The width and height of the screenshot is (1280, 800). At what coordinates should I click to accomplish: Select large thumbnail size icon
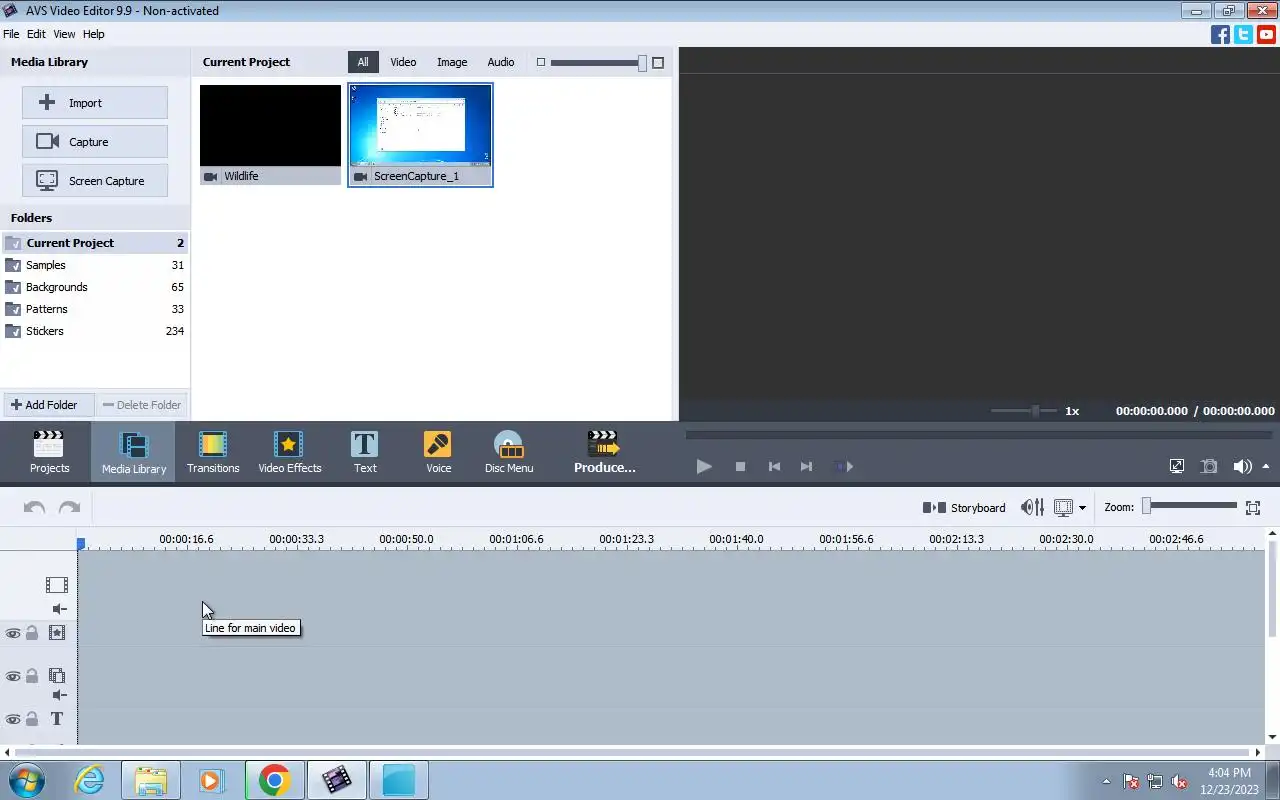tap(658, 62)
